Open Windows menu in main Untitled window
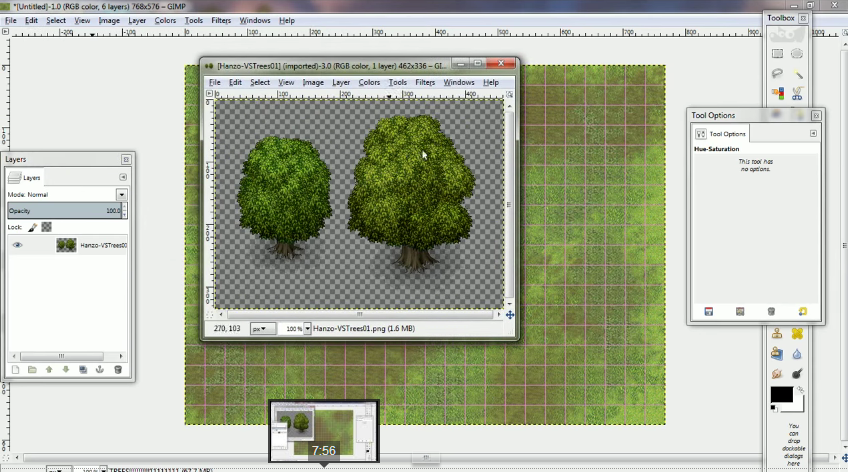This screenshot has width=848, height=472. pos(255,21)
